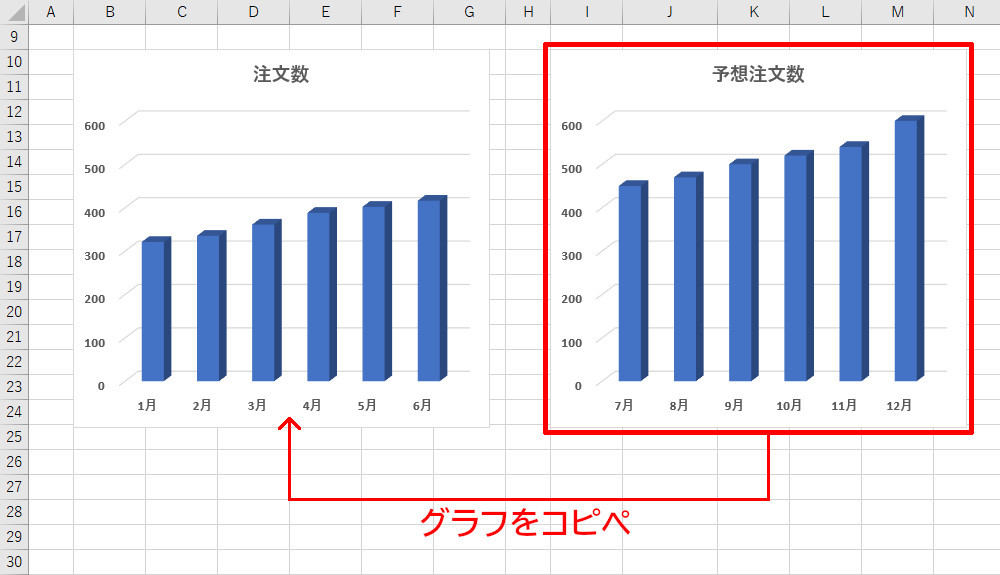Click 600 on the 注文数 chart axis
The height and width of the screenshot is (575, 1000).
point(94,126)
